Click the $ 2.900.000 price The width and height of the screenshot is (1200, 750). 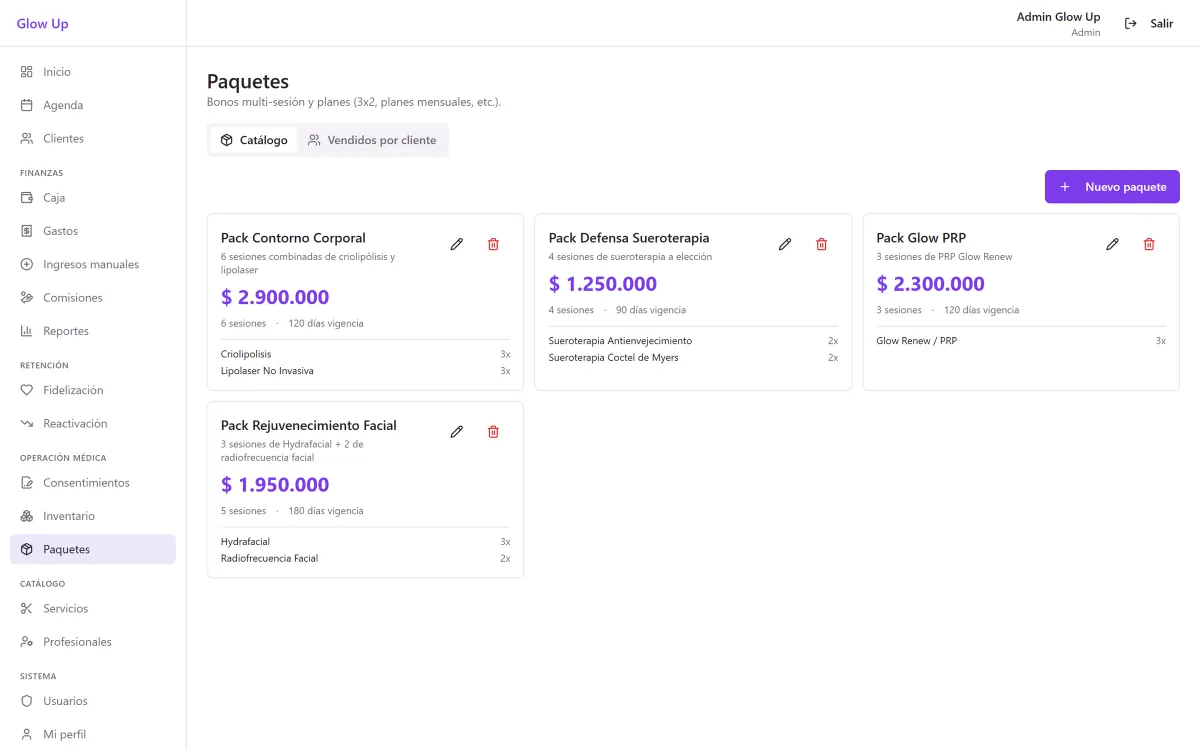(275, 297)
